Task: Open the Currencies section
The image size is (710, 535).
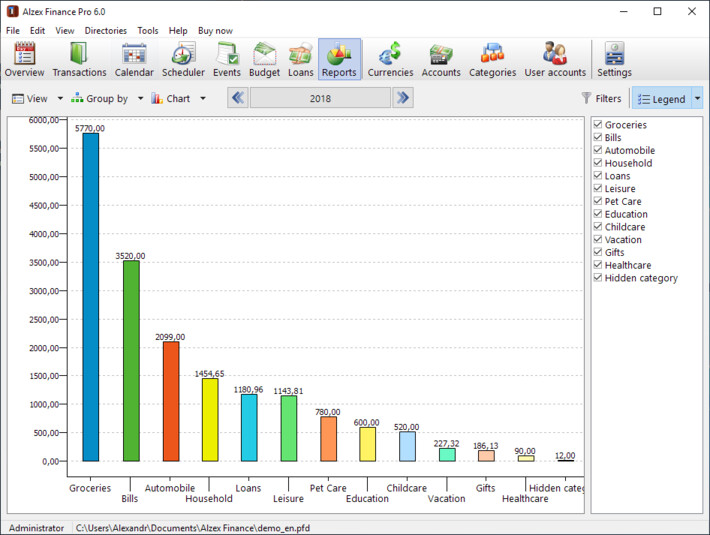Action: pos(390,59)
